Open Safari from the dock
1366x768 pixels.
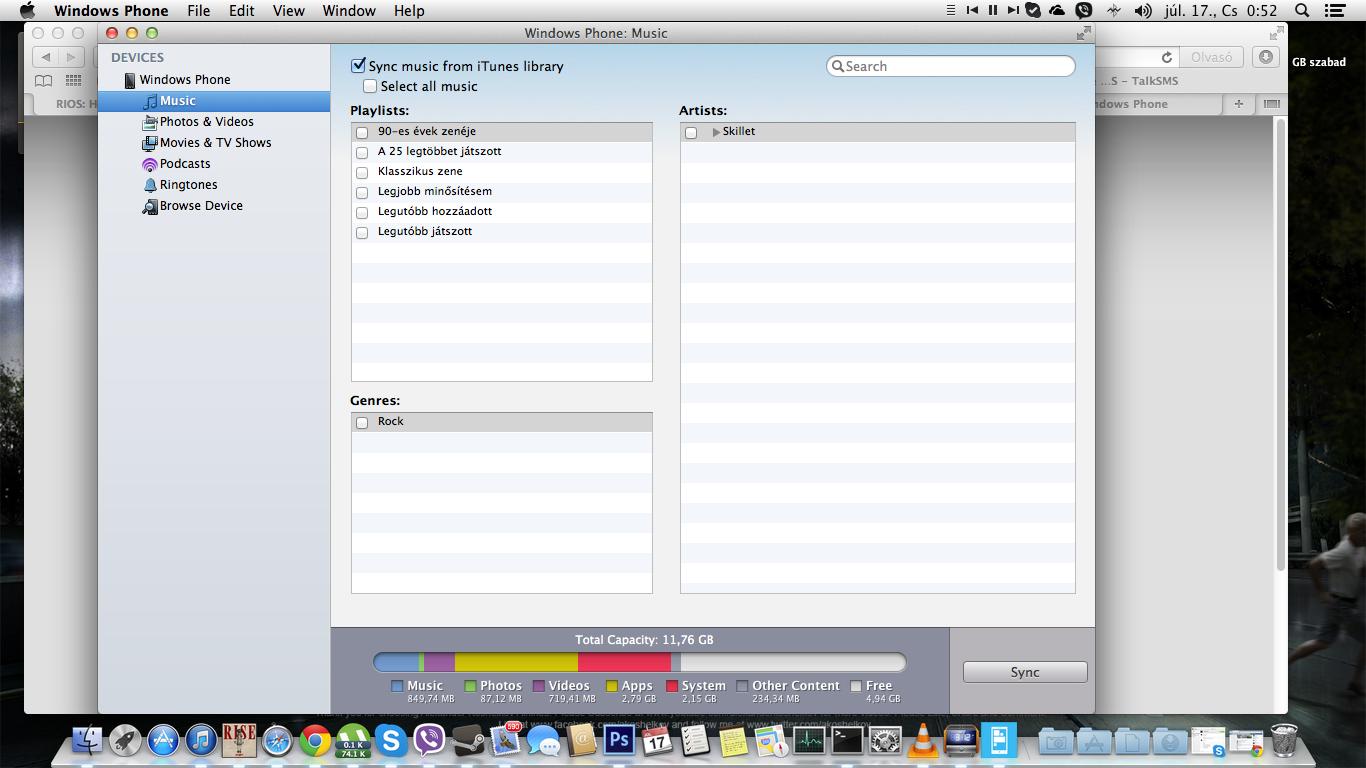[x=277, y=740]
